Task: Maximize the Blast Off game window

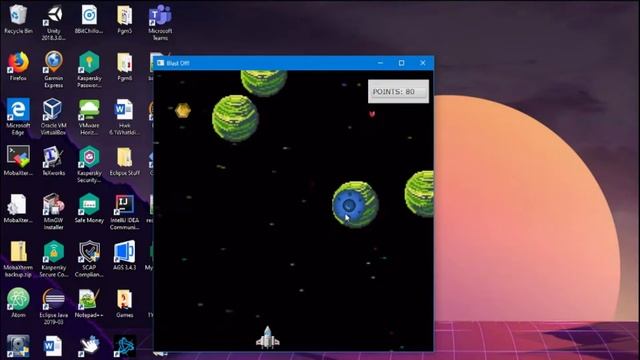Action: click(402, 63)
